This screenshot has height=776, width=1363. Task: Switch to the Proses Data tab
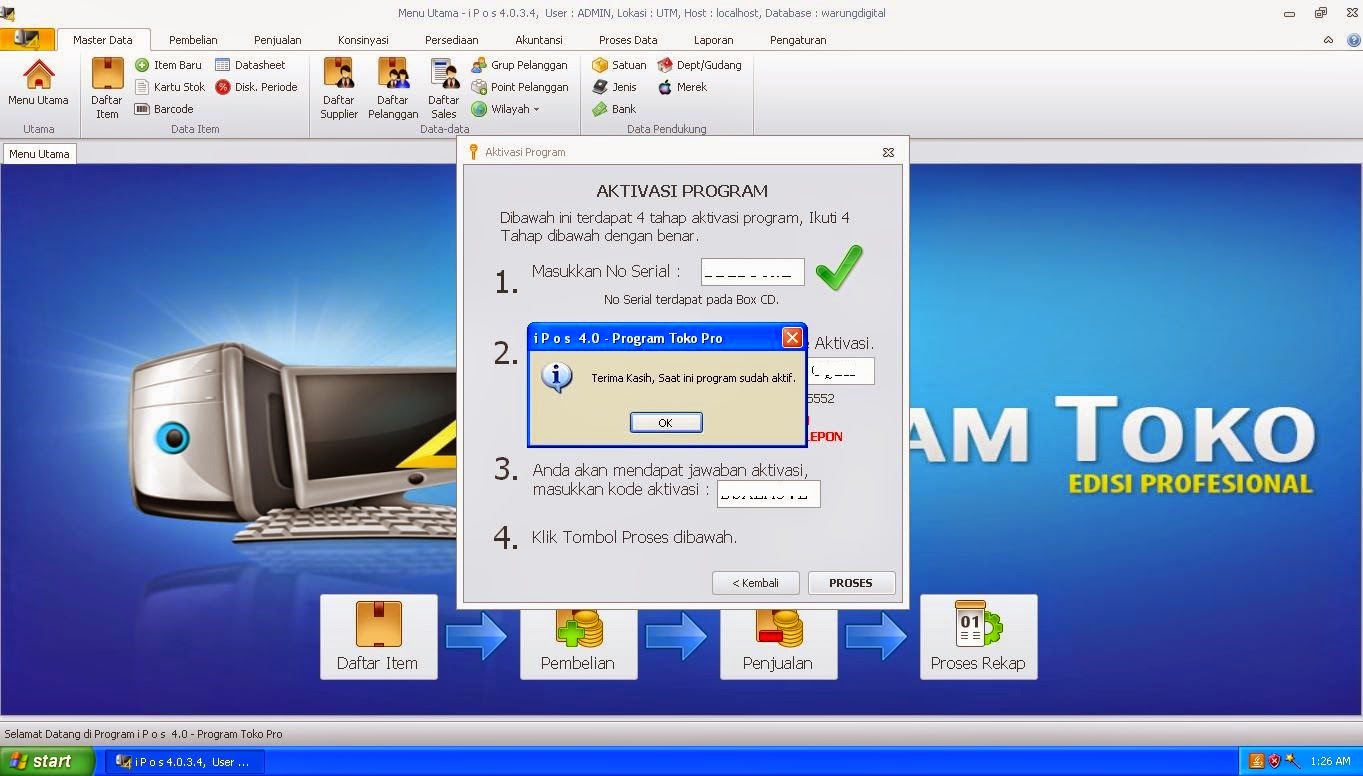tap(628, 40)
